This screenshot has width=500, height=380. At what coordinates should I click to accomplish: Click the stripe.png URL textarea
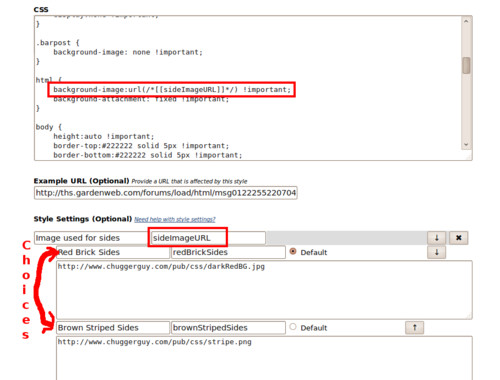[x=264, y=358]
